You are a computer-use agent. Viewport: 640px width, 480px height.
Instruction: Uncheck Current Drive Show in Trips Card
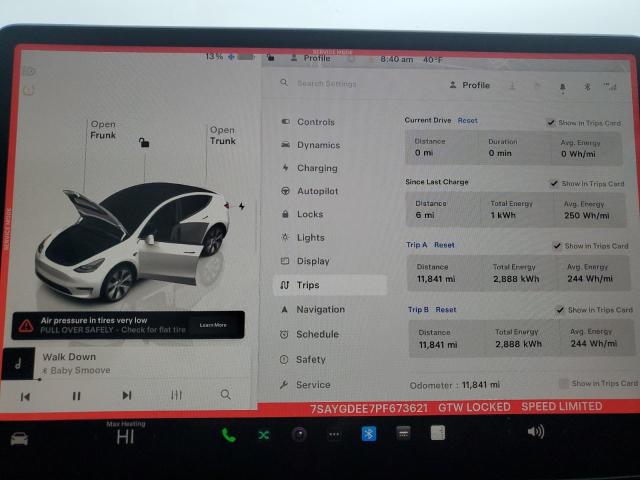551,122
